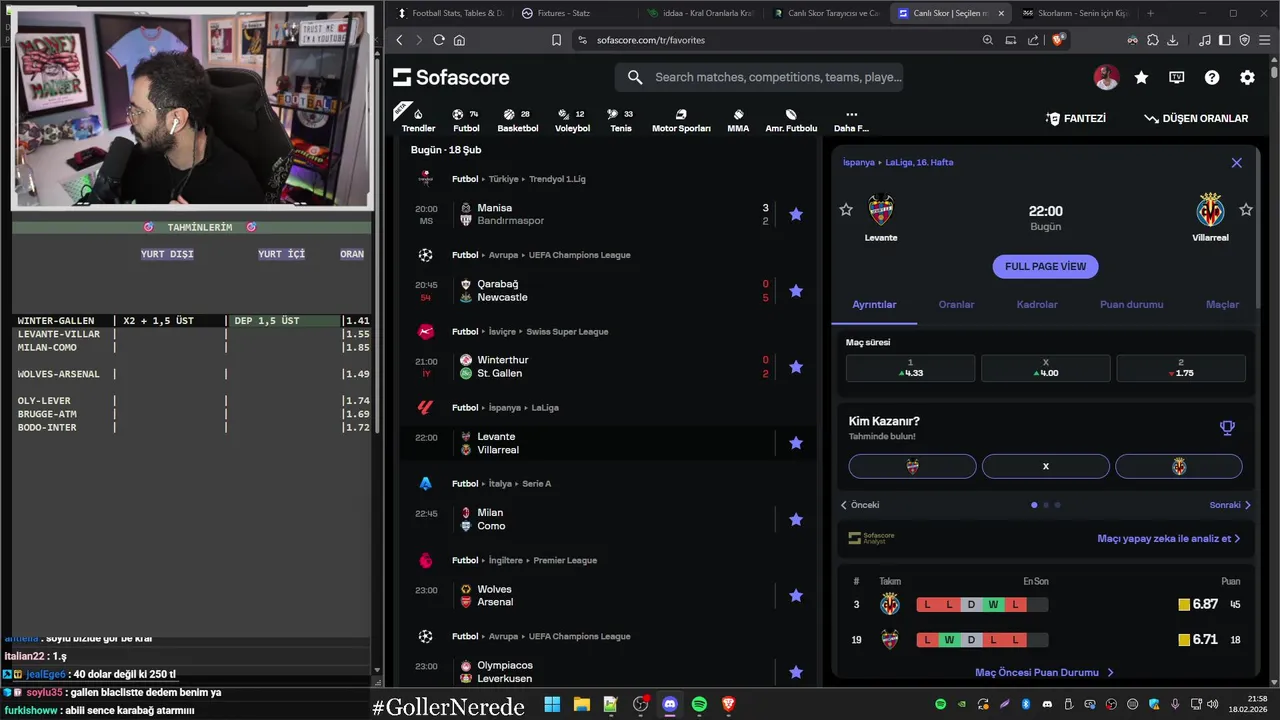Viewport: 1280px width, 720px height.
Task: Switch to the Kadrolar tab
Action: point(1037,304)
